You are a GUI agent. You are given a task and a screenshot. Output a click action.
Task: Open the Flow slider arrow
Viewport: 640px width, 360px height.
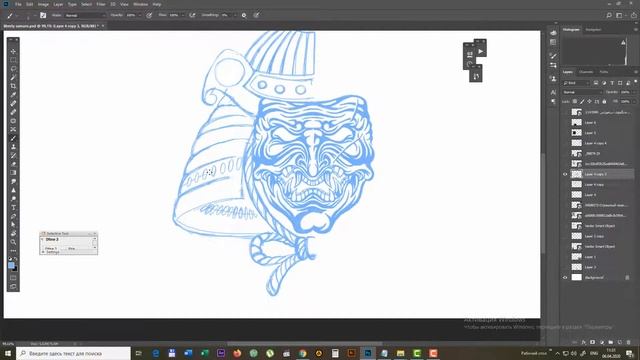[x=182, y=15]
